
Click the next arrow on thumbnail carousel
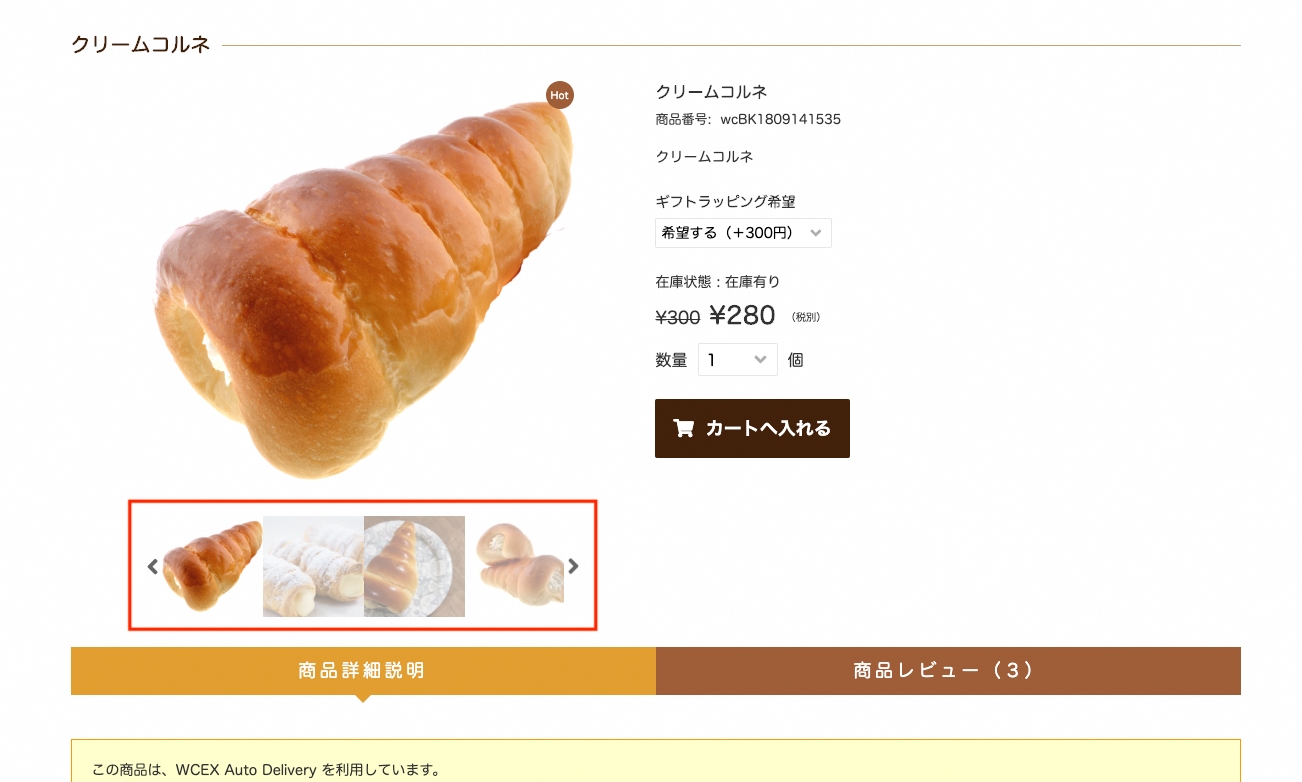pyautogui.click(x=573, y=566)
